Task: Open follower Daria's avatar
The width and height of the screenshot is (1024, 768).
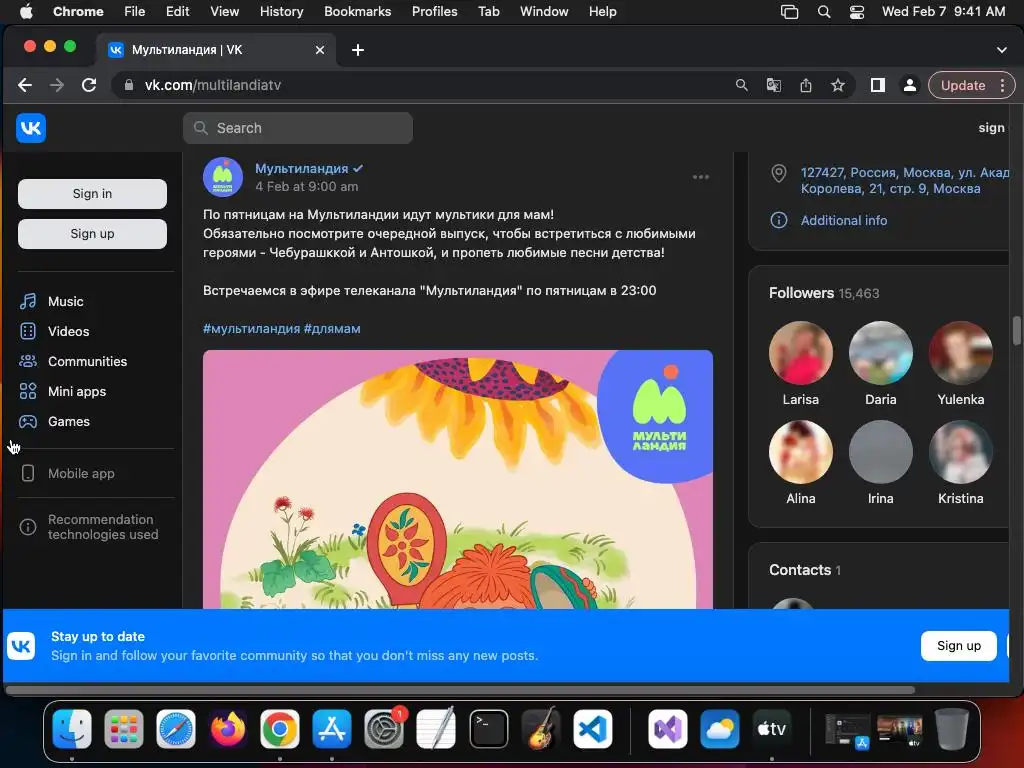Action: pyautogui.click(x=880, y=353)
